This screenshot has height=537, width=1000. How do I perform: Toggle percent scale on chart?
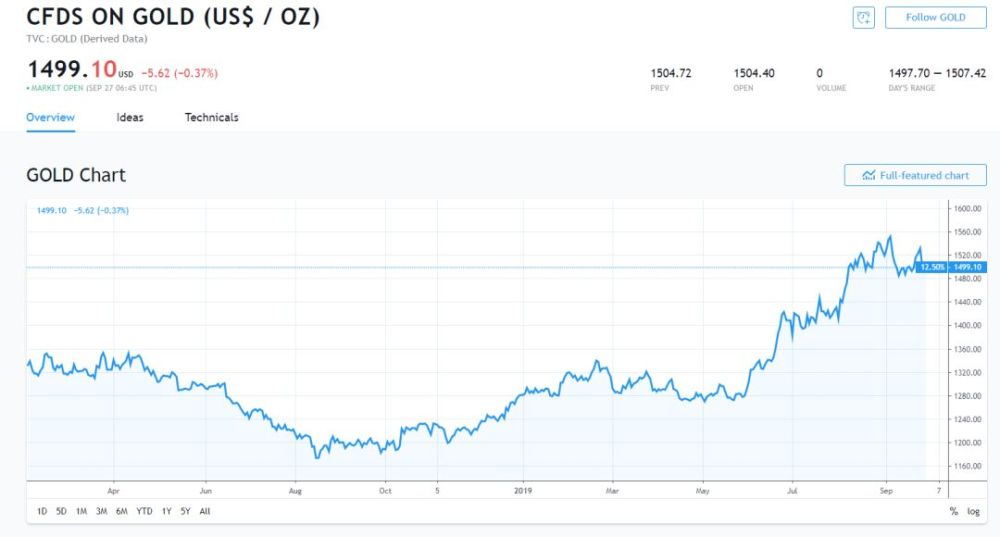953,511
